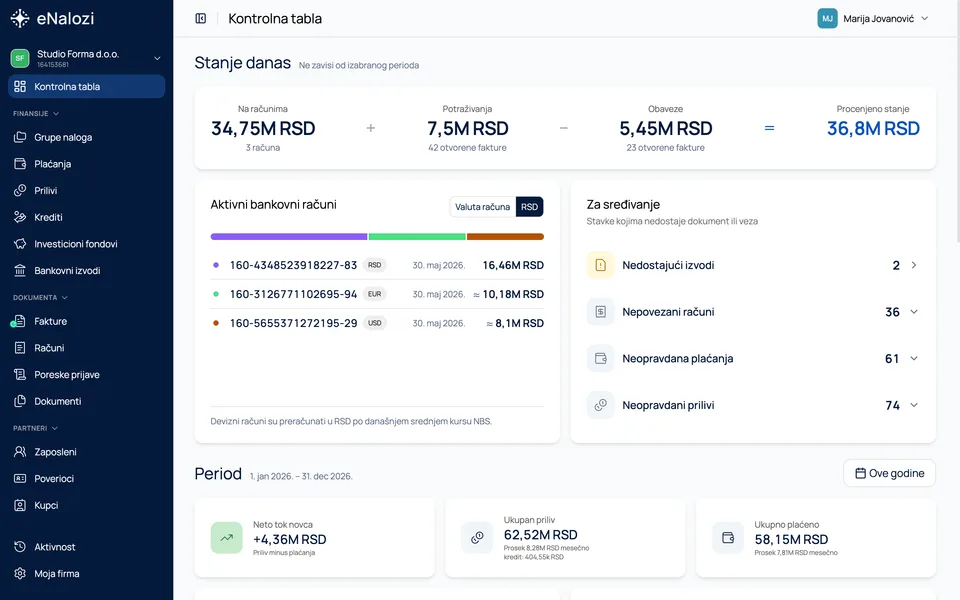Click the Neopravdana plaćanja wallet icon
Image resolution: width=960 pixels, height=600 pixels.
[x=601, y=358]
